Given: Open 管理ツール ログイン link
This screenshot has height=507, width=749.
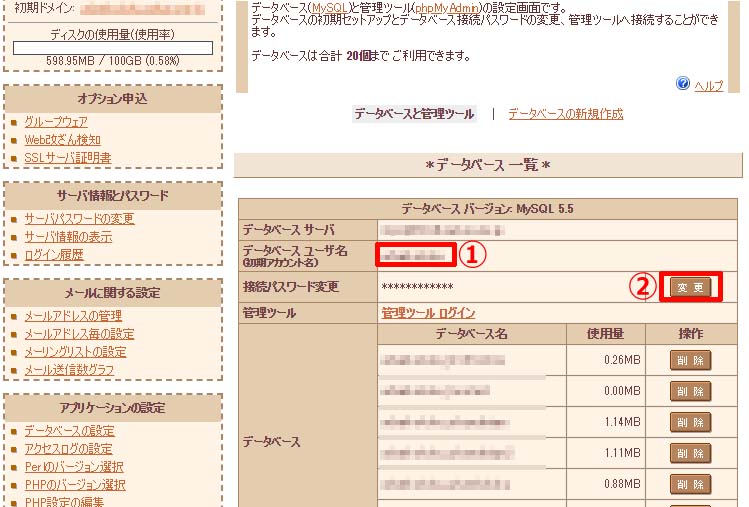Looking at the screenshot, I should click(x=428, y=313).
